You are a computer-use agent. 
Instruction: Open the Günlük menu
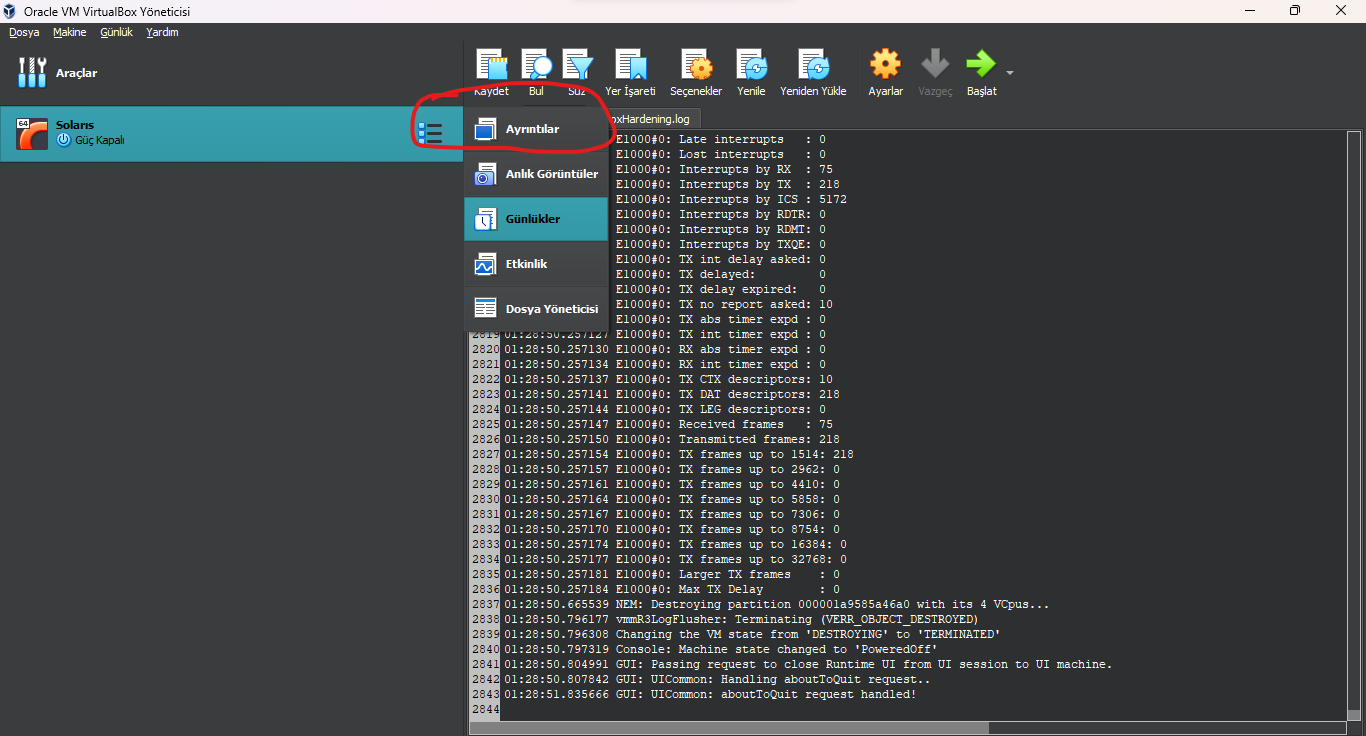pyautogui.click(x=116, y=32)
